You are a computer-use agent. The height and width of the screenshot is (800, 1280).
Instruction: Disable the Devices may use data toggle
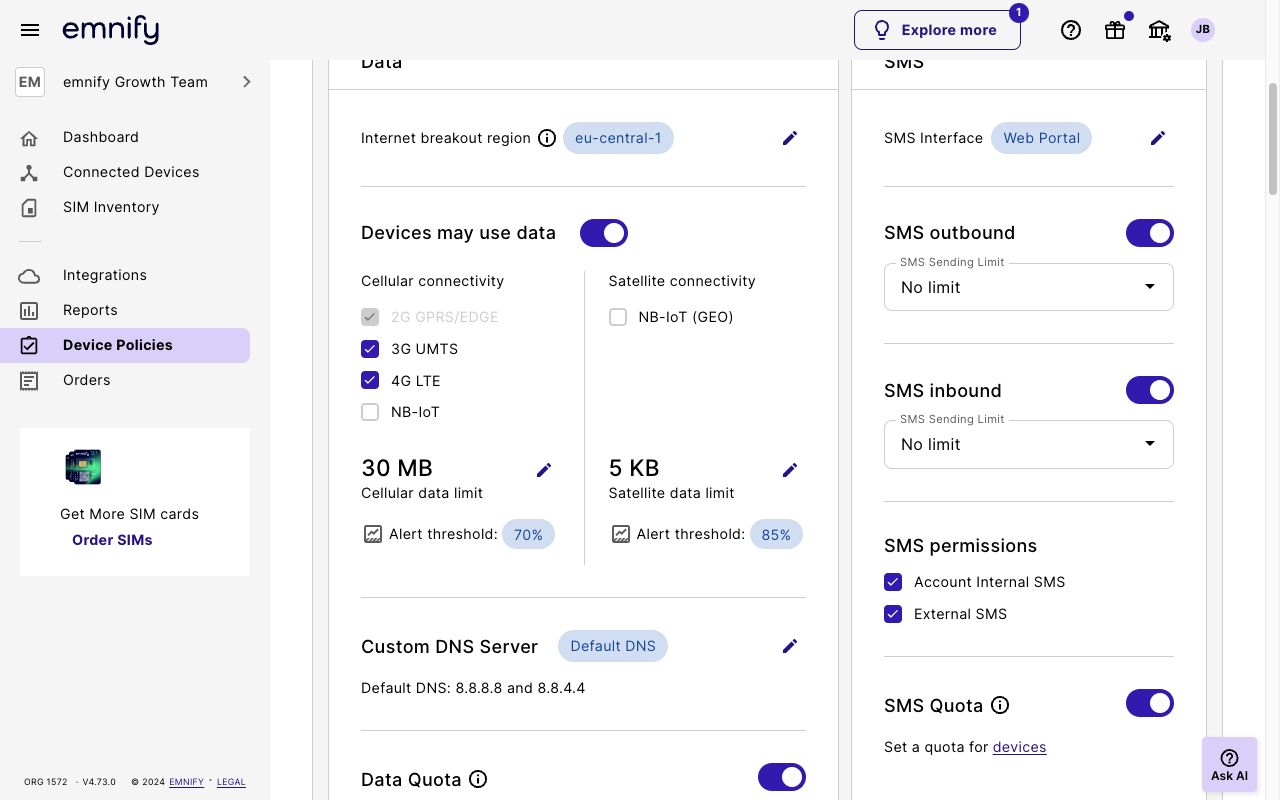coord(604,233)
